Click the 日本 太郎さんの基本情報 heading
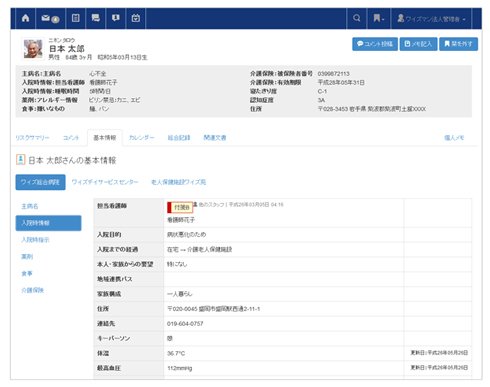 click(x=72, y=160)
